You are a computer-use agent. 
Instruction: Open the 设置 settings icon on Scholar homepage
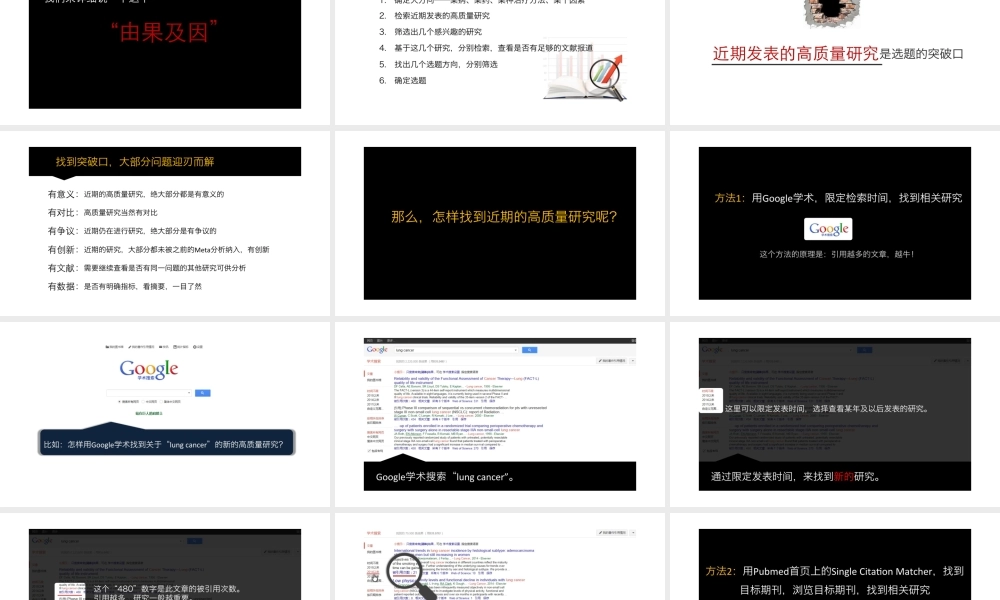pyautogui.click(x=197, y=347)
